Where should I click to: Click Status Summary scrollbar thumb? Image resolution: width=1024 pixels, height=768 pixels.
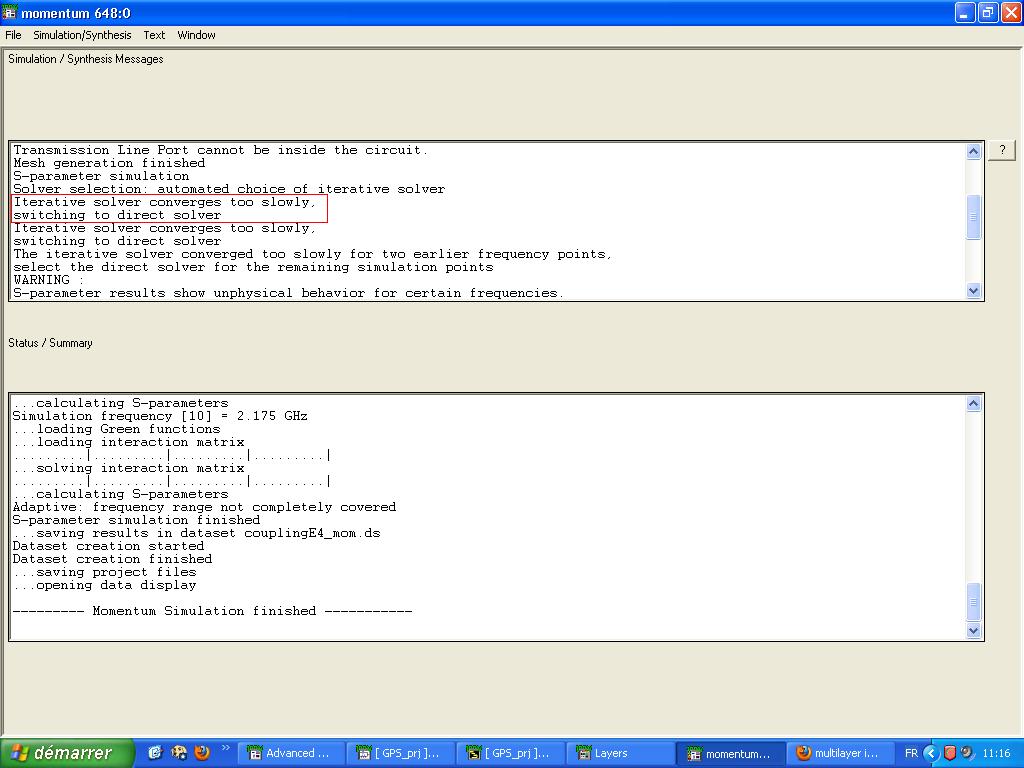973,601
